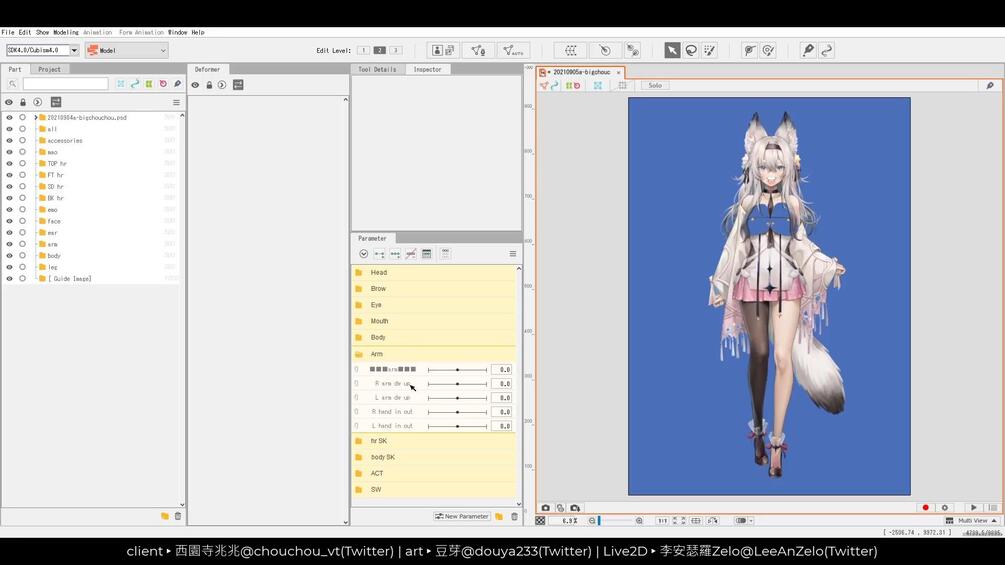Open the Window menu
1005x565 pixels.
(178, 32)
